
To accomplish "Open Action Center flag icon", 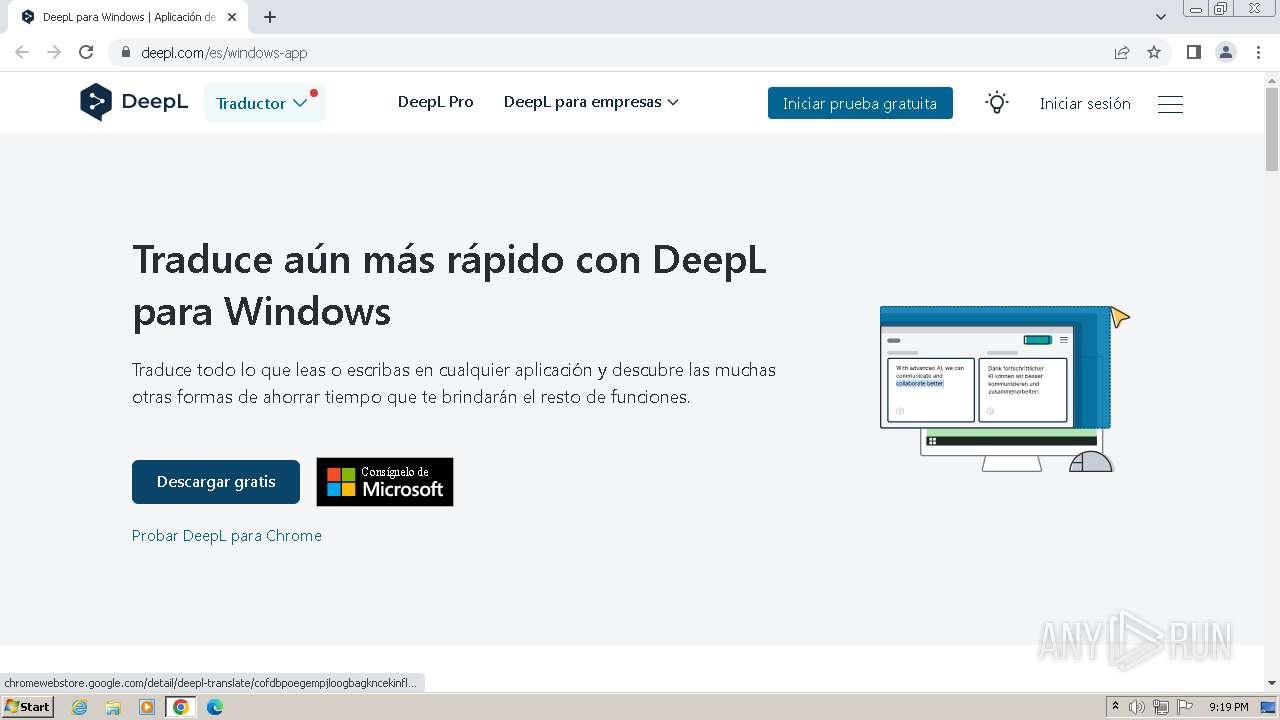I will 1185,707.
